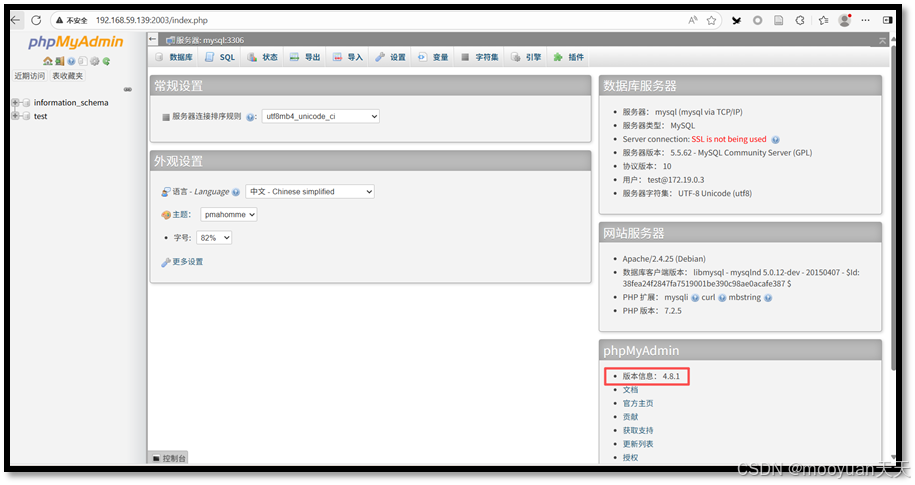915x485 pixels.
Task: Expand the information_schema database tree node
Action: point(16,103)
